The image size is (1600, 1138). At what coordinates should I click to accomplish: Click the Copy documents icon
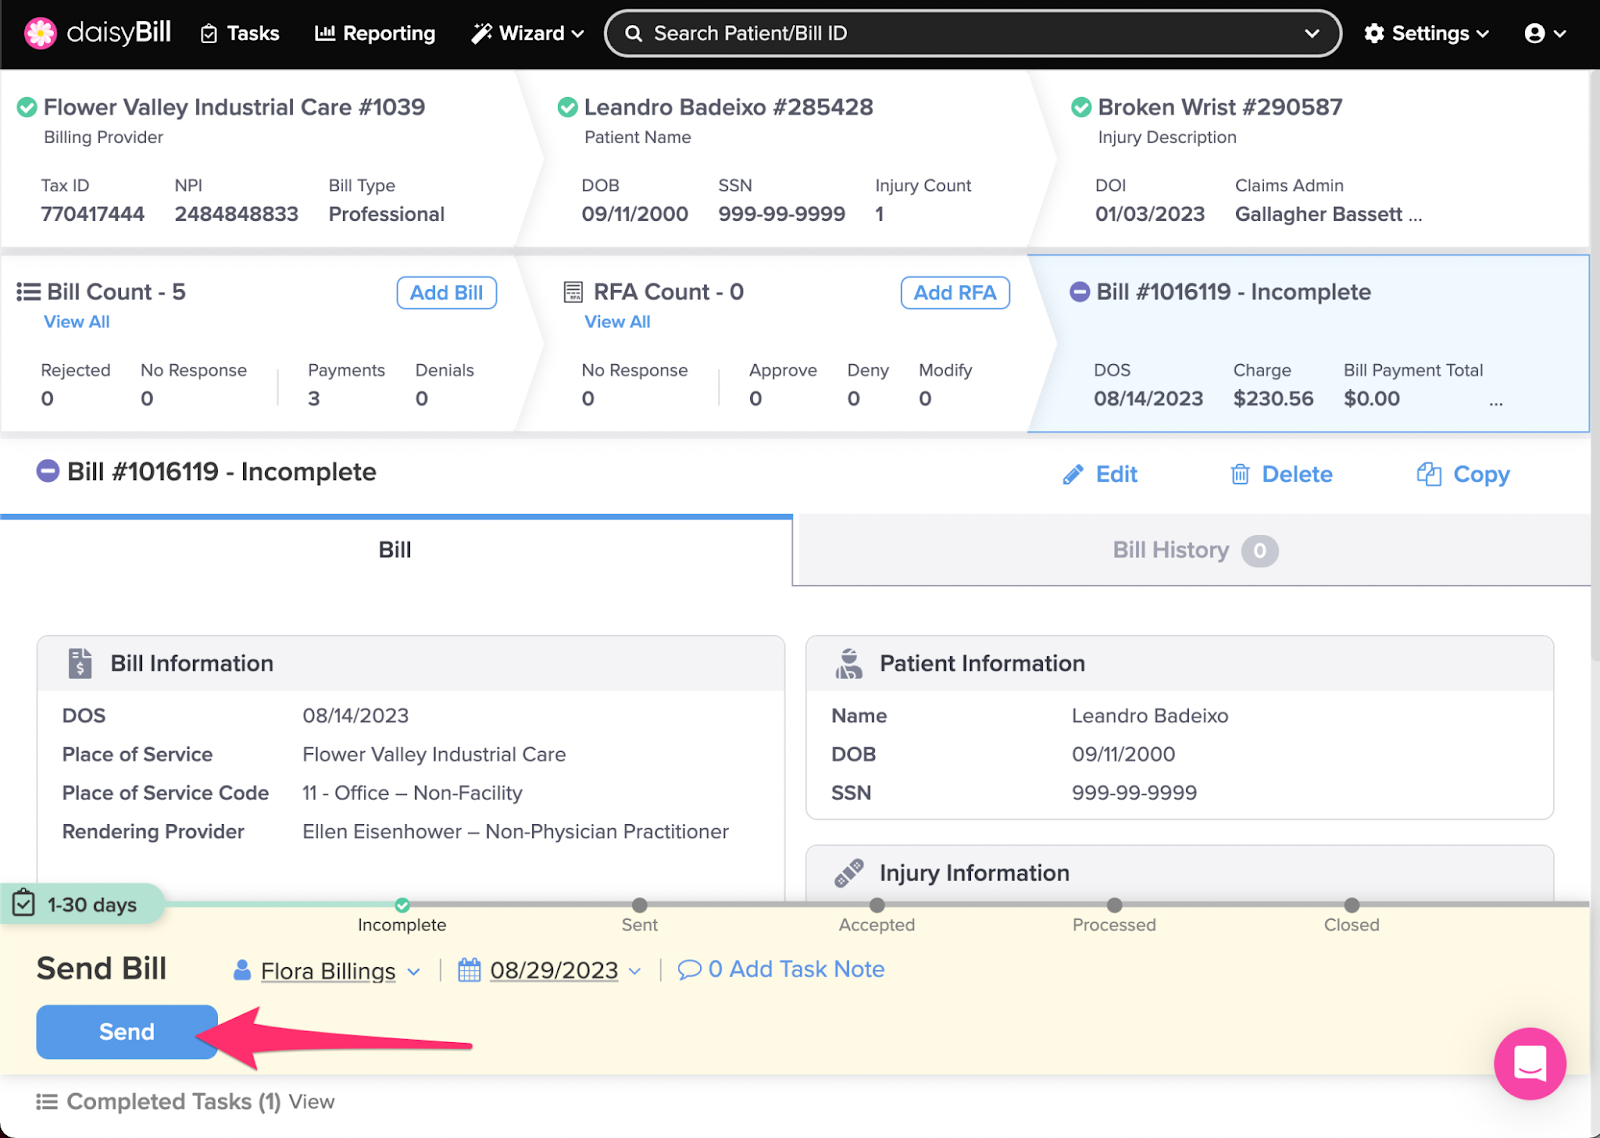pos(1429,475)
